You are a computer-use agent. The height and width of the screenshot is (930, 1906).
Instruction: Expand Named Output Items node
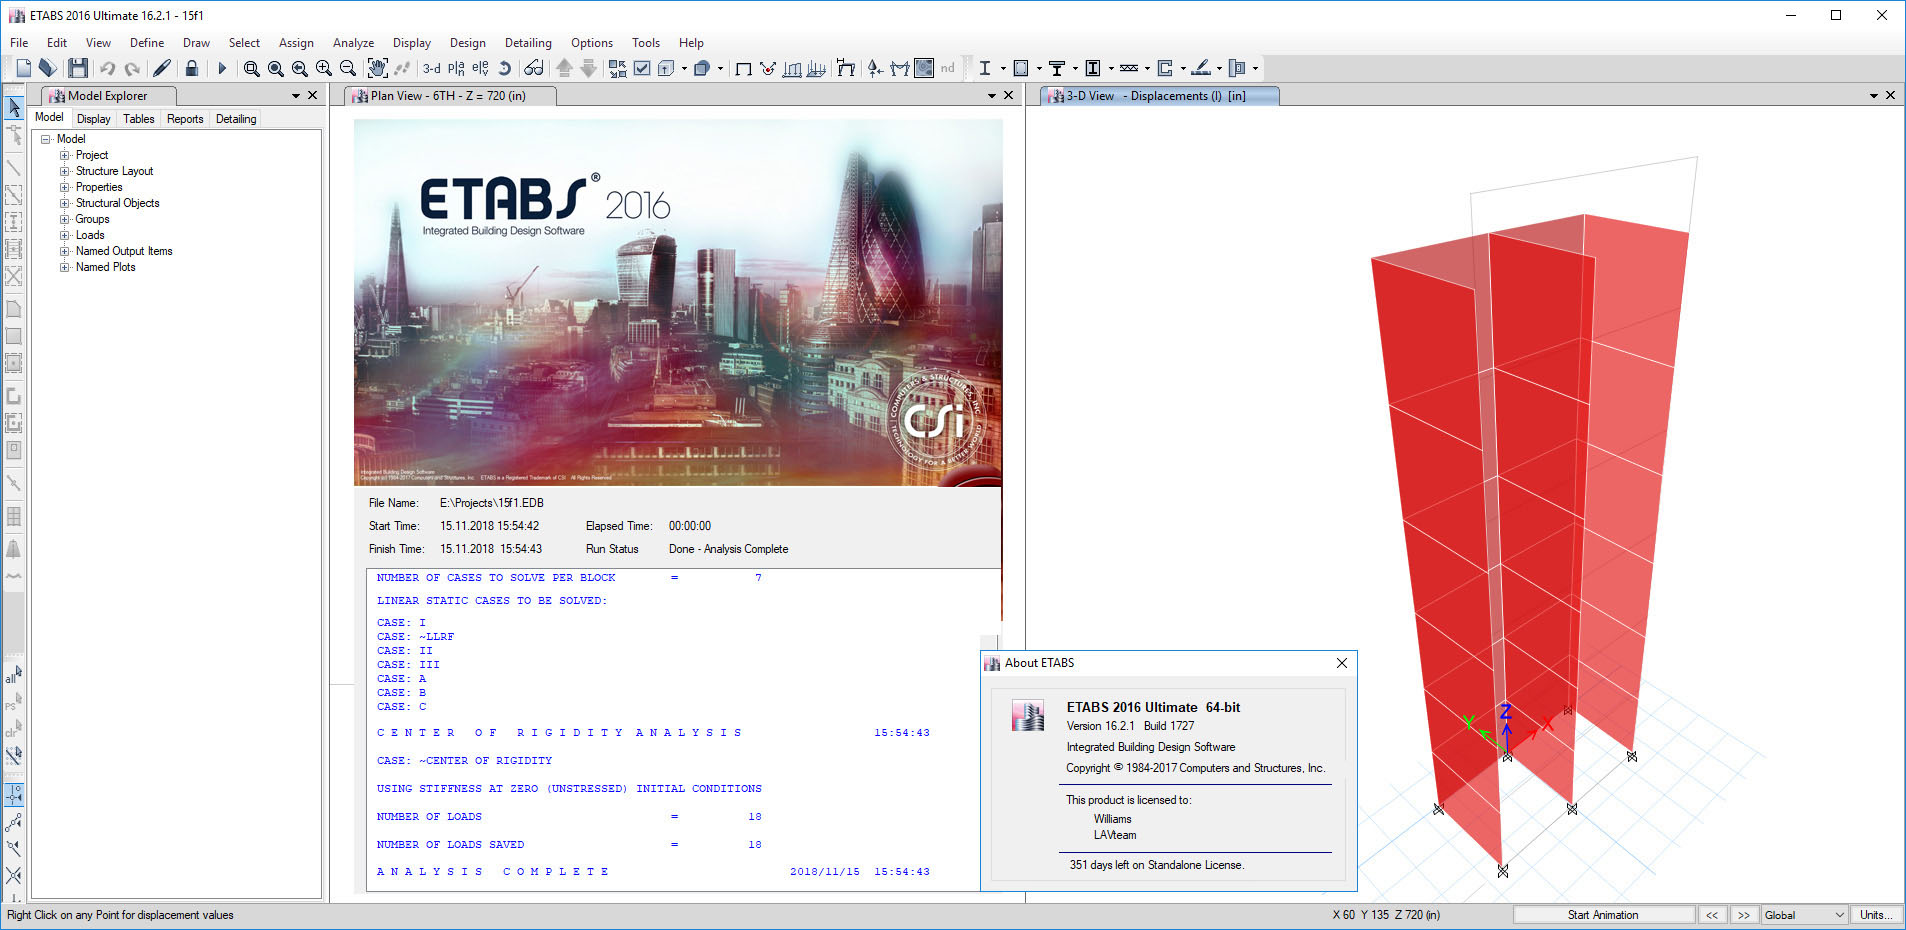tap(64, 251)
